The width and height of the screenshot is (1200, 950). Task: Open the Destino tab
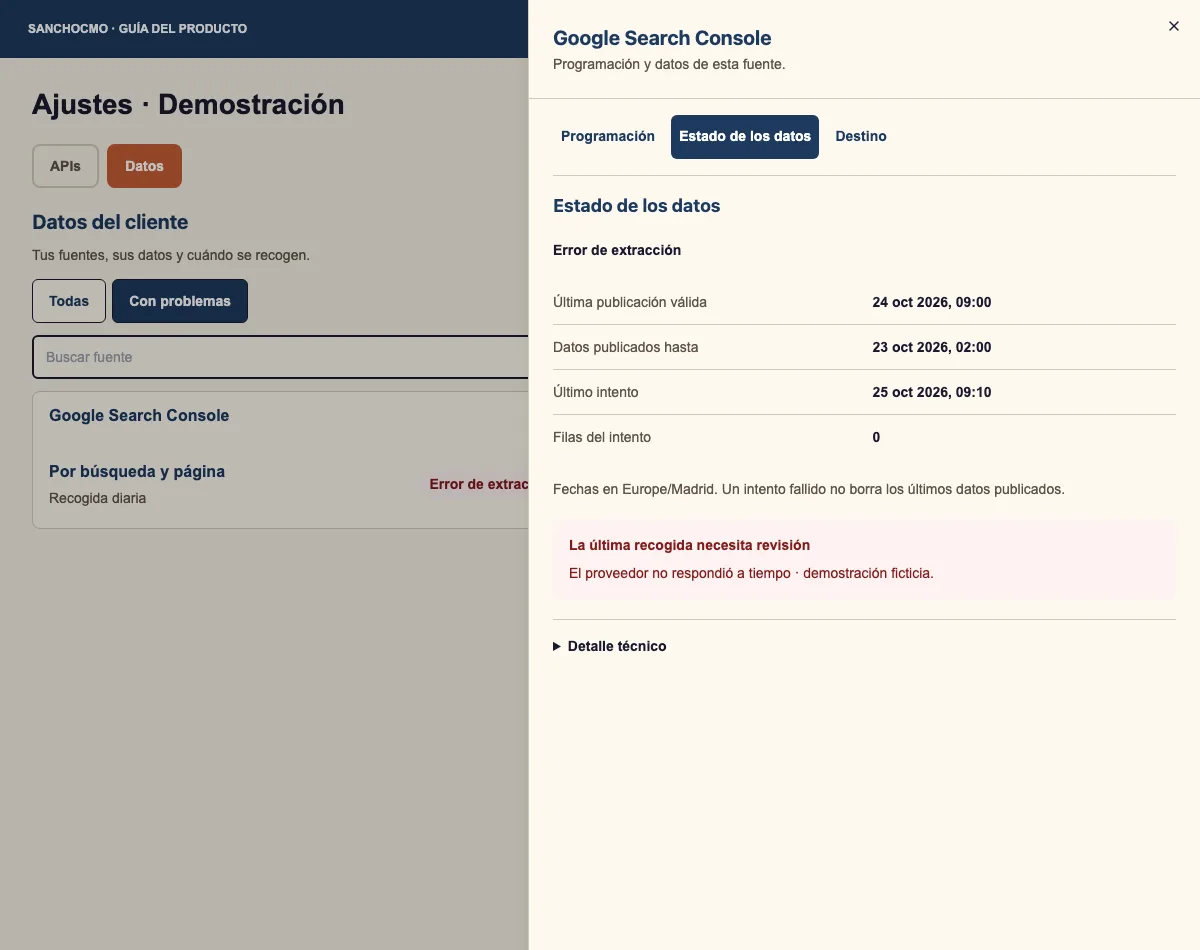[861, 137]
